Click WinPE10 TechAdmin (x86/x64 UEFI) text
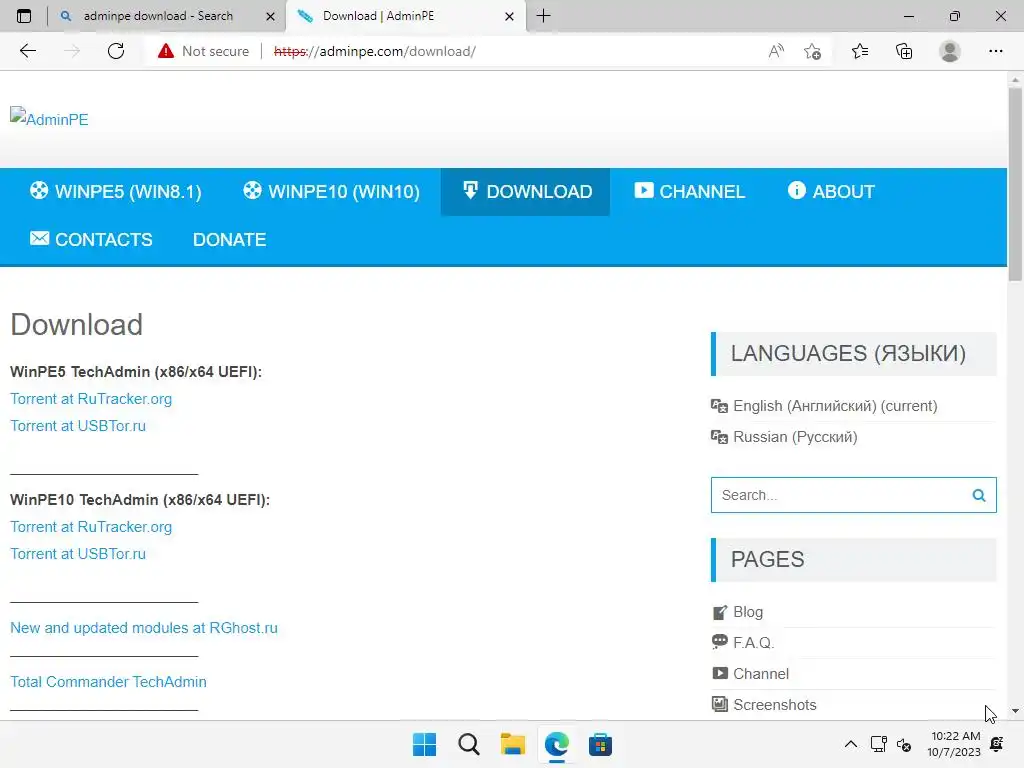 [140, 500]
